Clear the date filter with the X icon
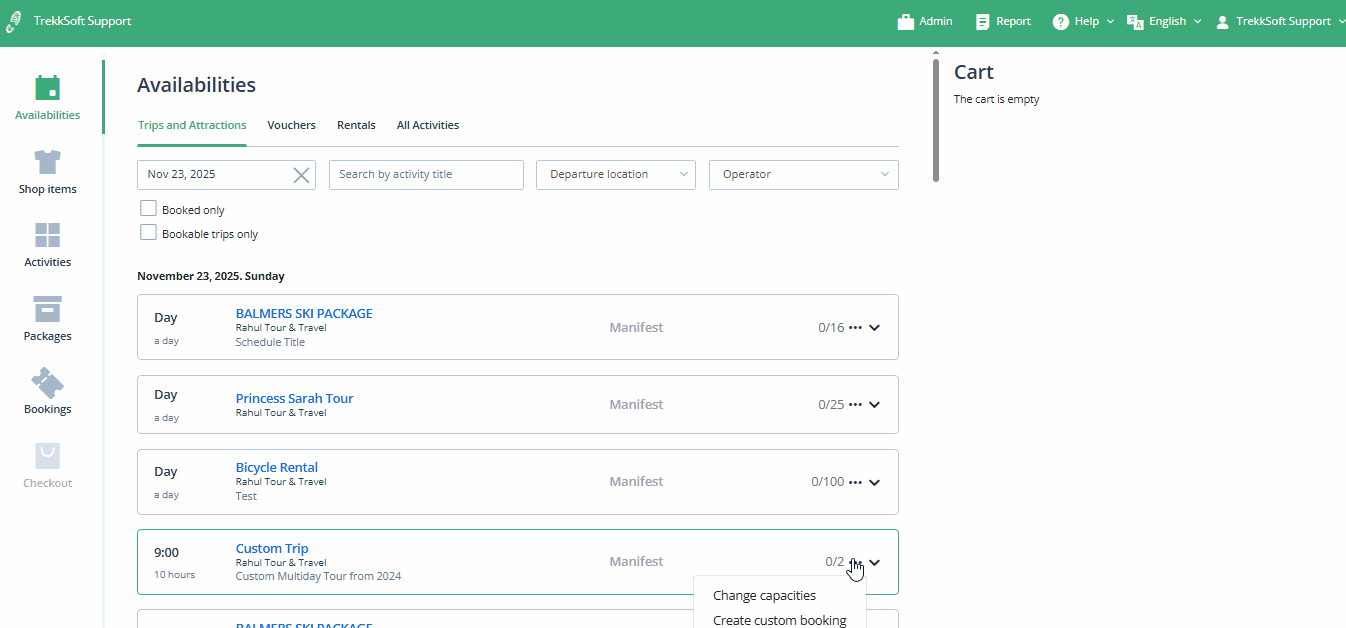This screenshot has width=1346, height=628. point(301,174)
